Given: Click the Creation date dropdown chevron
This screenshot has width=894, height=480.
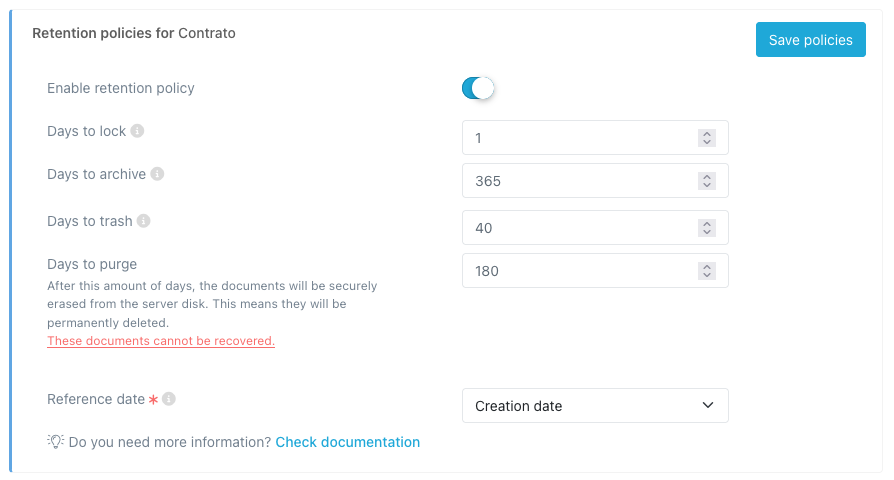Looking at the screenshot, I should (708, 406).
